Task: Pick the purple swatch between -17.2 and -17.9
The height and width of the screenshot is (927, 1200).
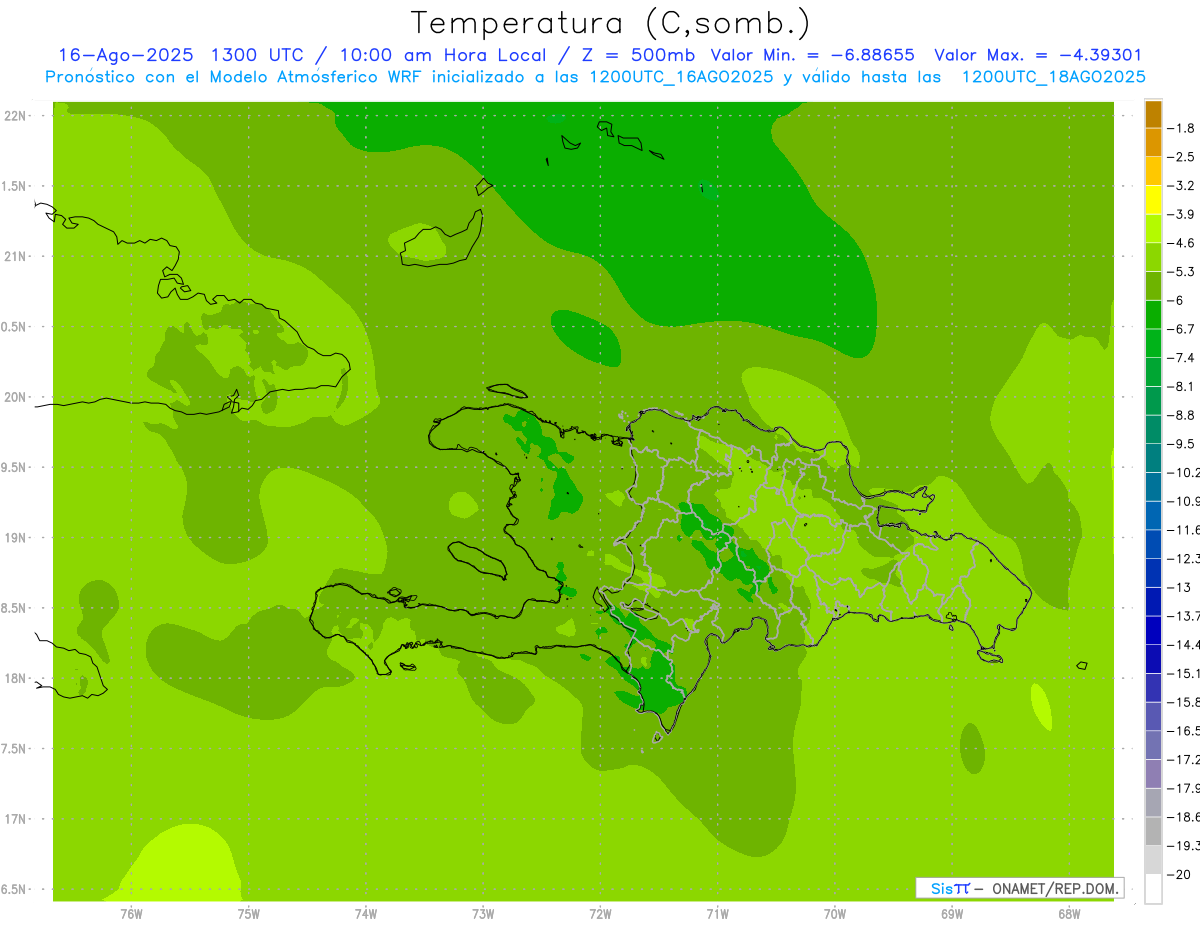Action: 1153,773
